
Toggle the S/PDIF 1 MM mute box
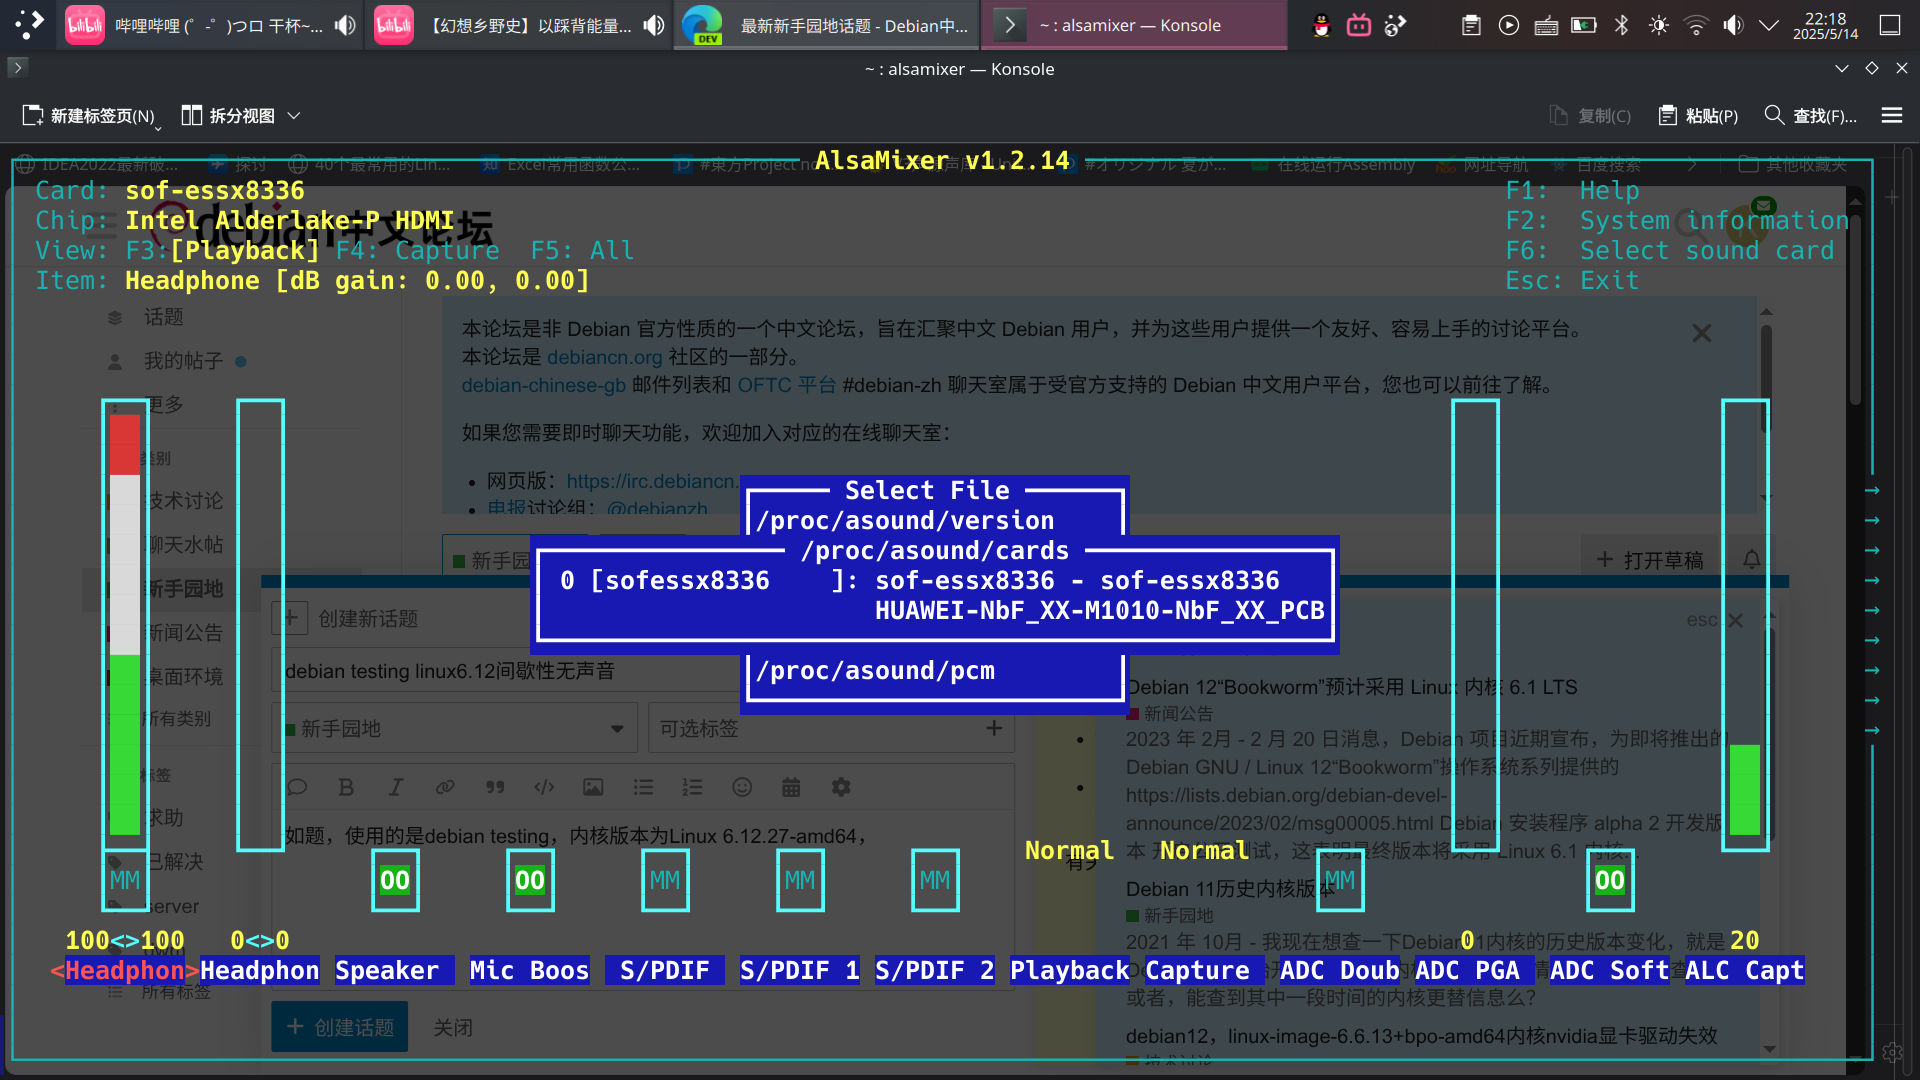pyautogui.click(x=800, y=881)
